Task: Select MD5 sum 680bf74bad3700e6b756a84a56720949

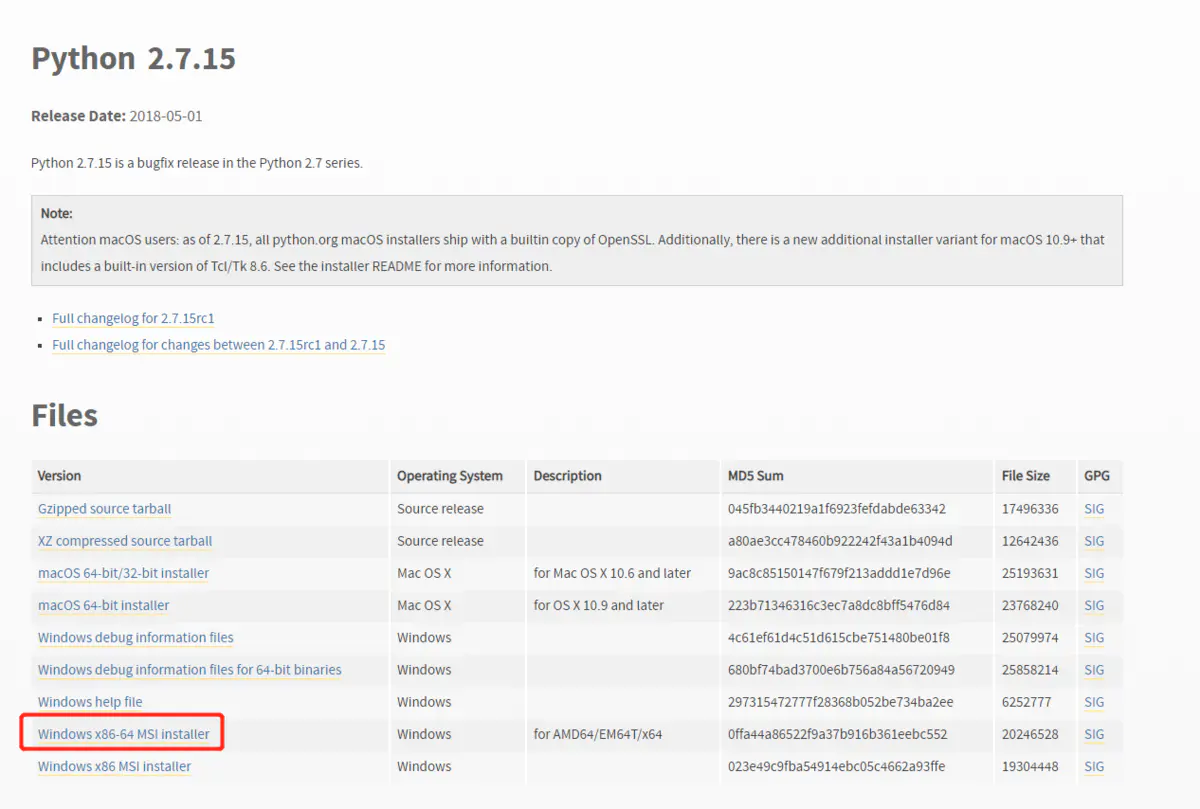Action: click(841, 669)
